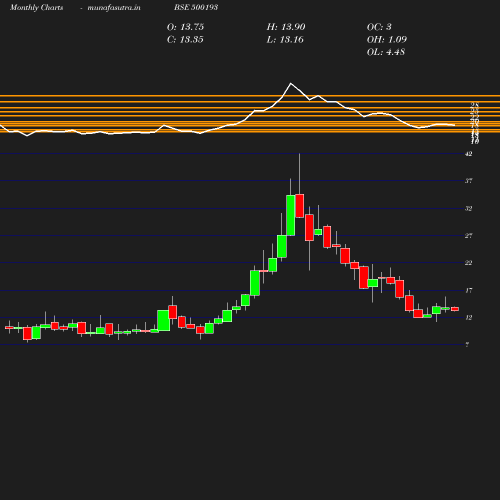
Task: Click the 7 price axis label
Action: tap(467, 345)
